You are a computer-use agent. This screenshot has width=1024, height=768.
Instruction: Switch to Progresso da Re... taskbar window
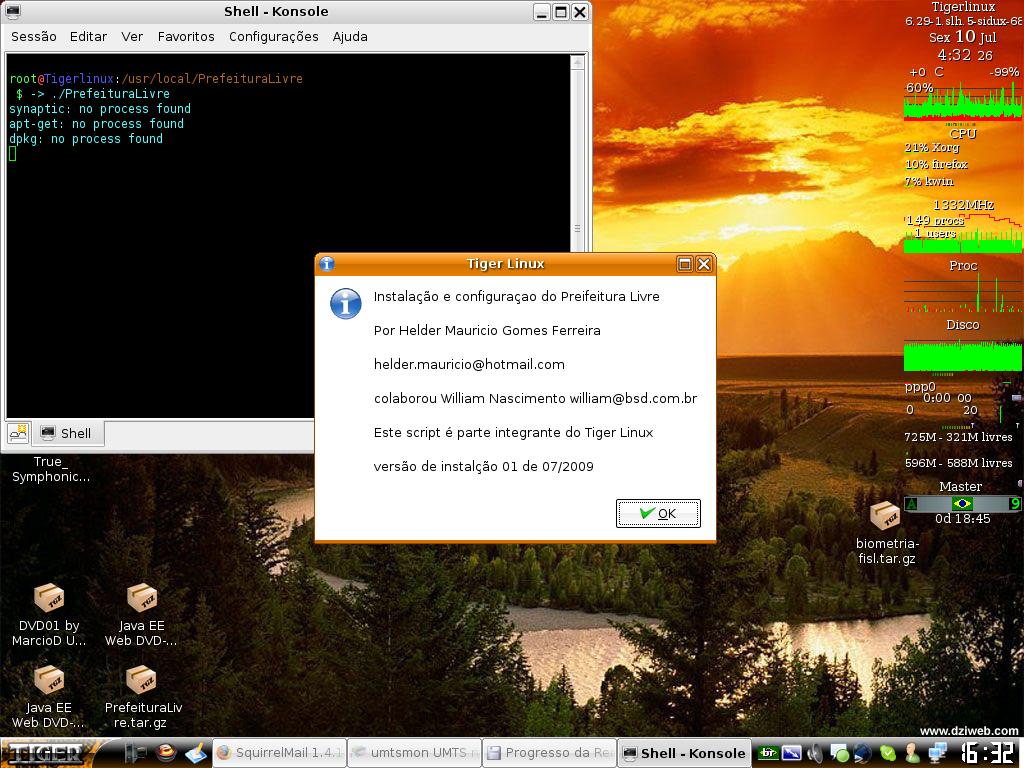(x=549, y=753)
